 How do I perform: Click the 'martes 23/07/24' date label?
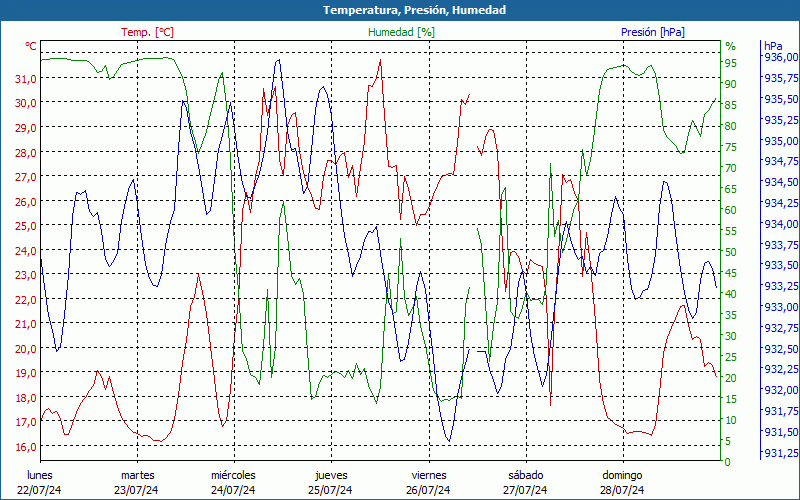pyautogui.click(x=136, y=483)
